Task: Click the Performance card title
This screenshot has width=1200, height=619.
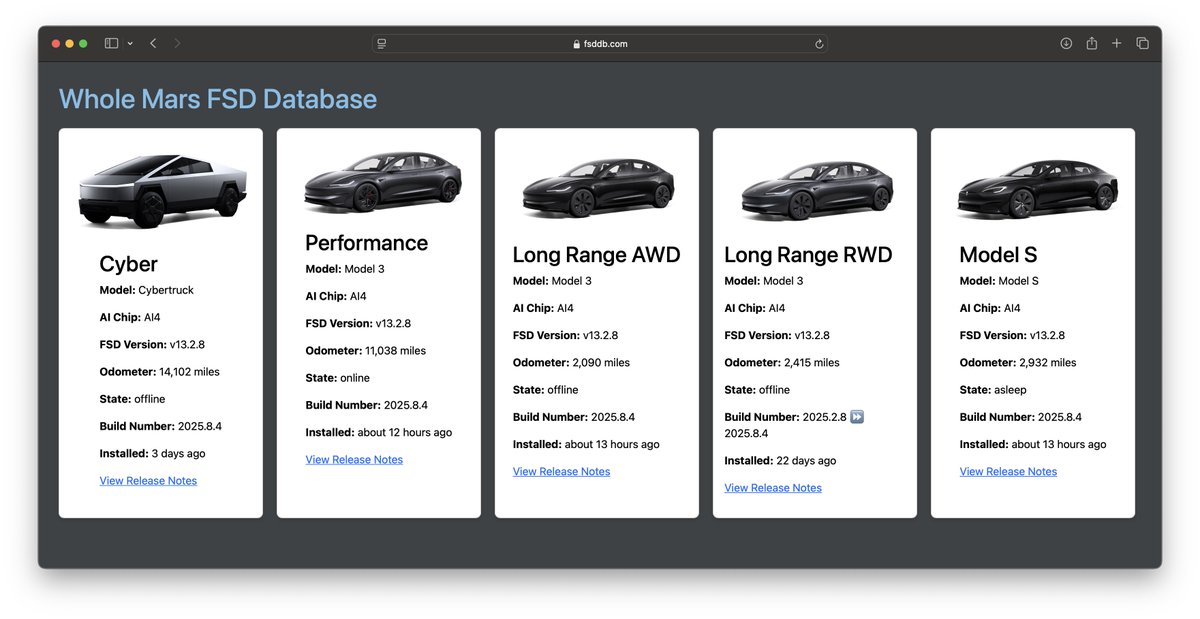Action: 367,243
